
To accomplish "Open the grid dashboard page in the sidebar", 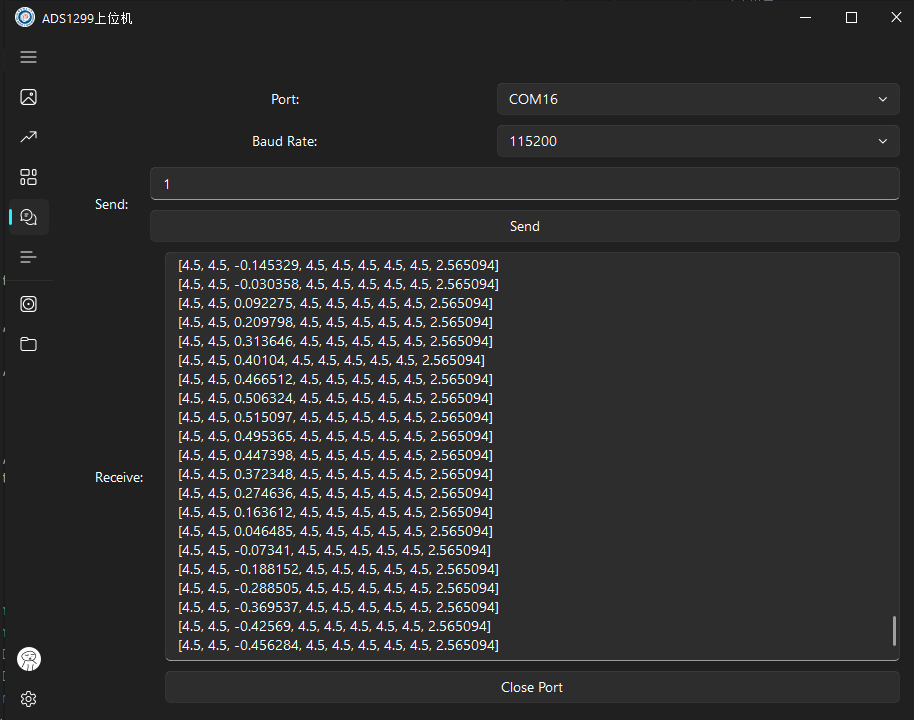I will pos(28,177).
